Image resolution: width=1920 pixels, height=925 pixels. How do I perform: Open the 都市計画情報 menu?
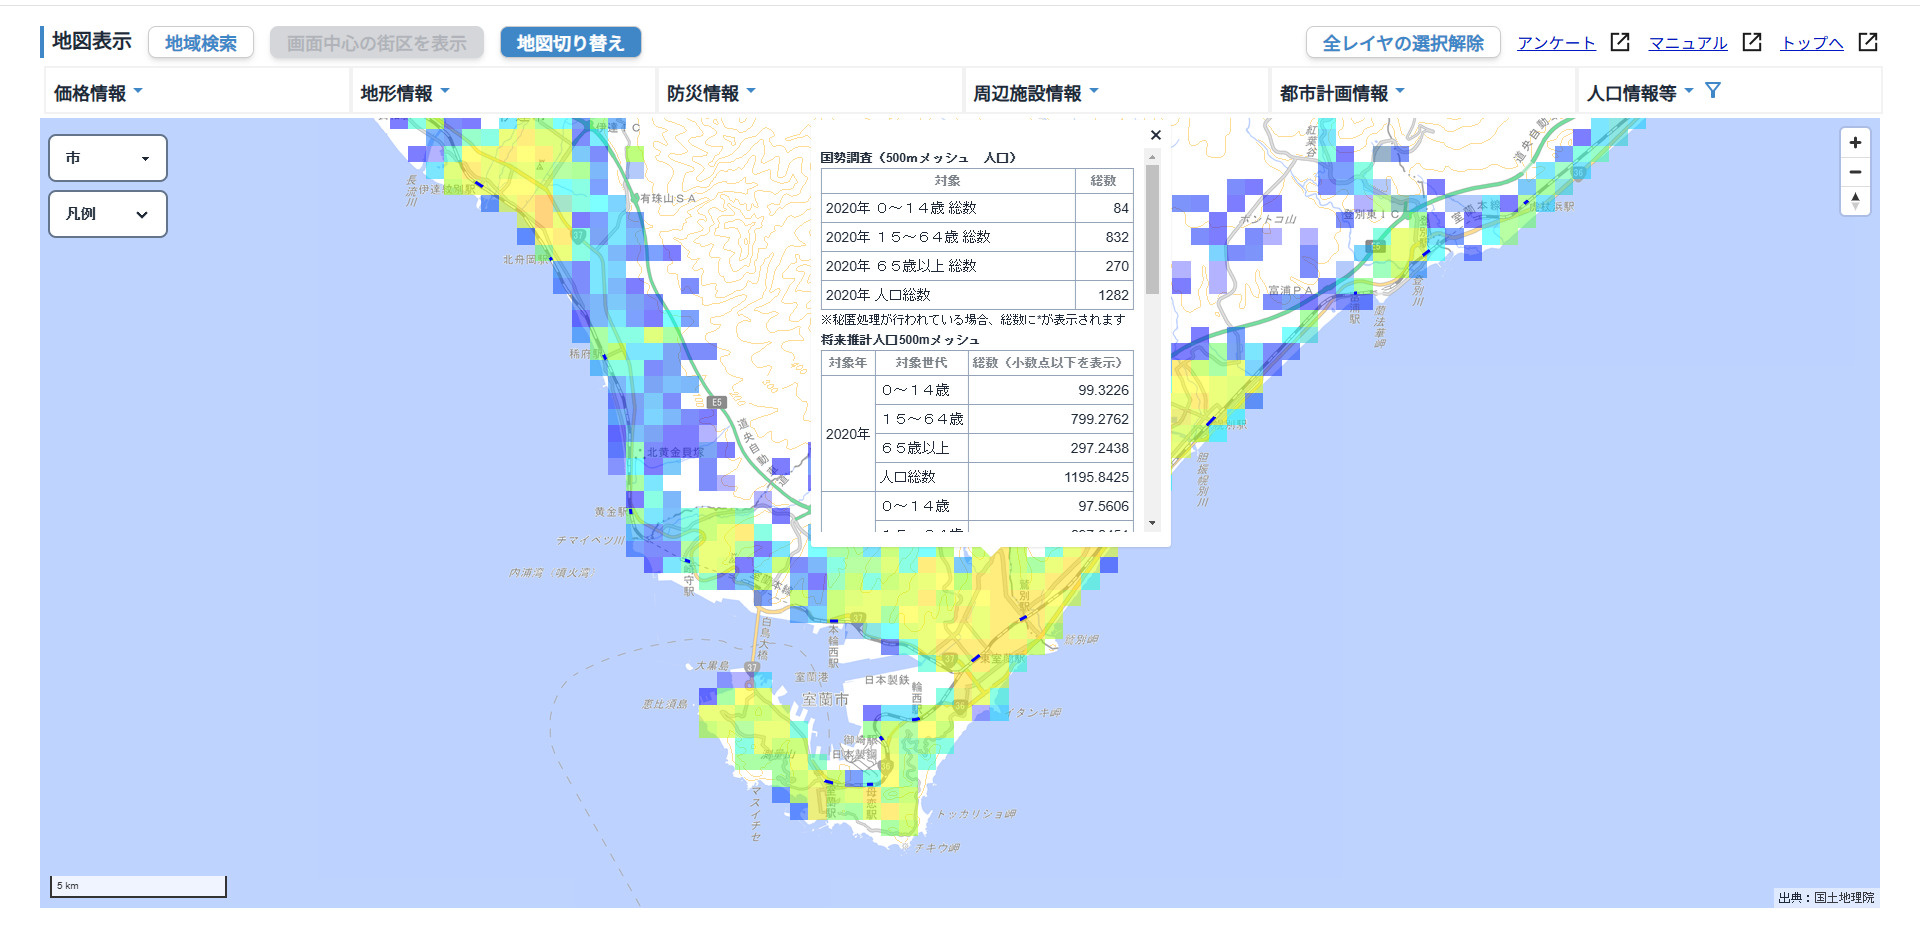point(1342,93)
